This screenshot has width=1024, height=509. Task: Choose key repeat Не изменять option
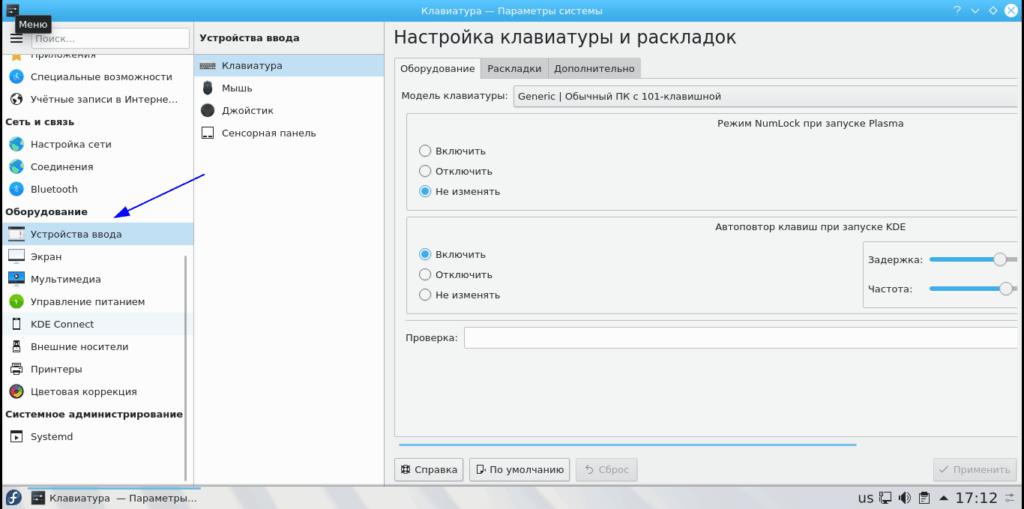[425, 295]
